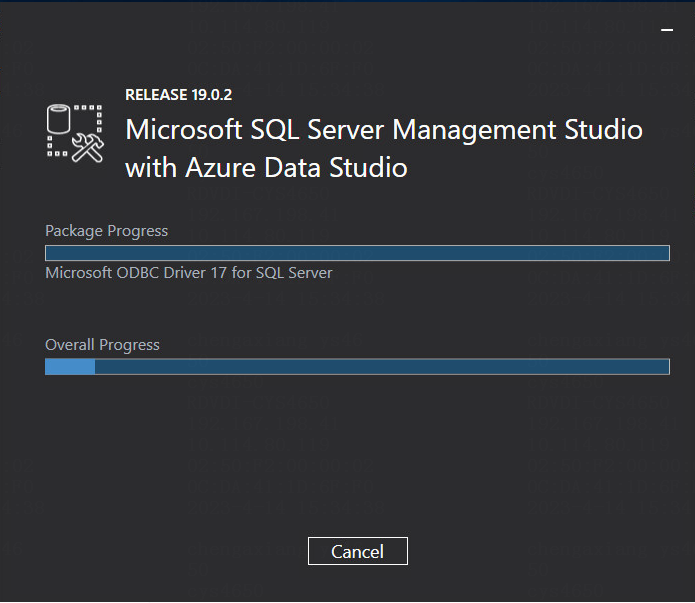The height and width of the screenshot is (603, 695).
Task: Click the Microsoft ODBC Driver 17 text
Action: tap(189, 273)
